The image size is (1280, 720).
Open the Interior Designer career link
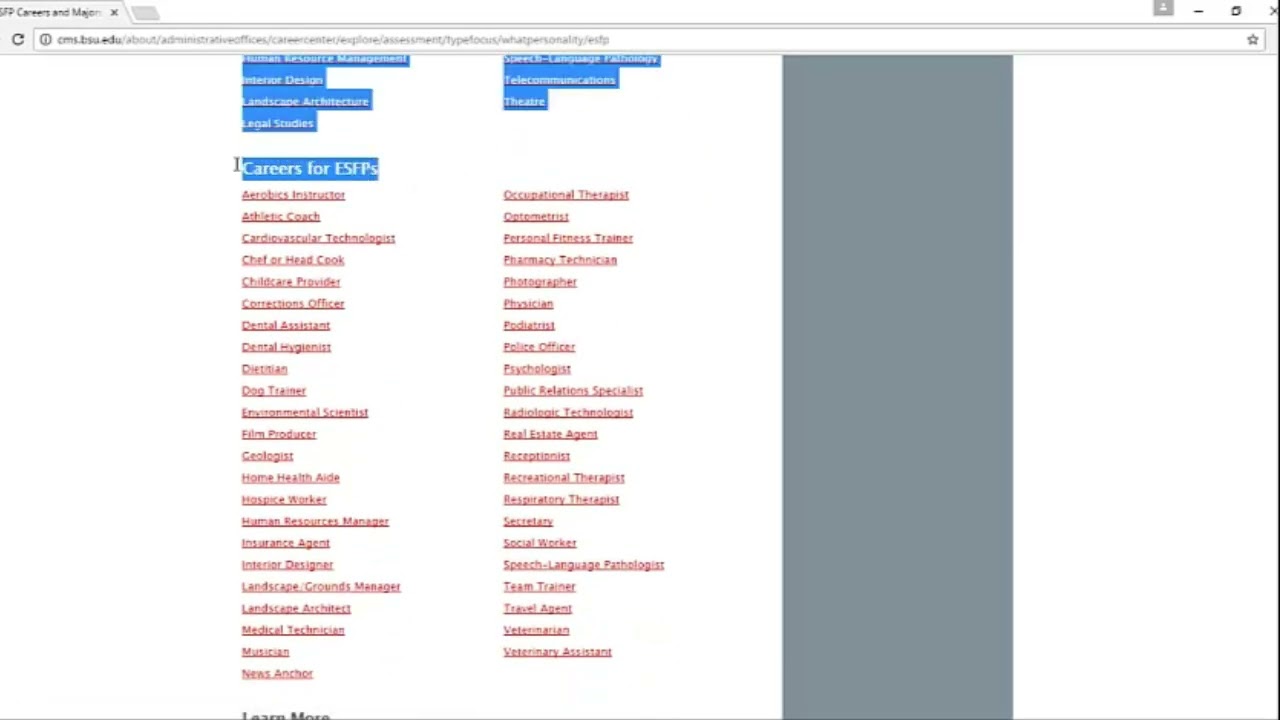tap(287, 565)
